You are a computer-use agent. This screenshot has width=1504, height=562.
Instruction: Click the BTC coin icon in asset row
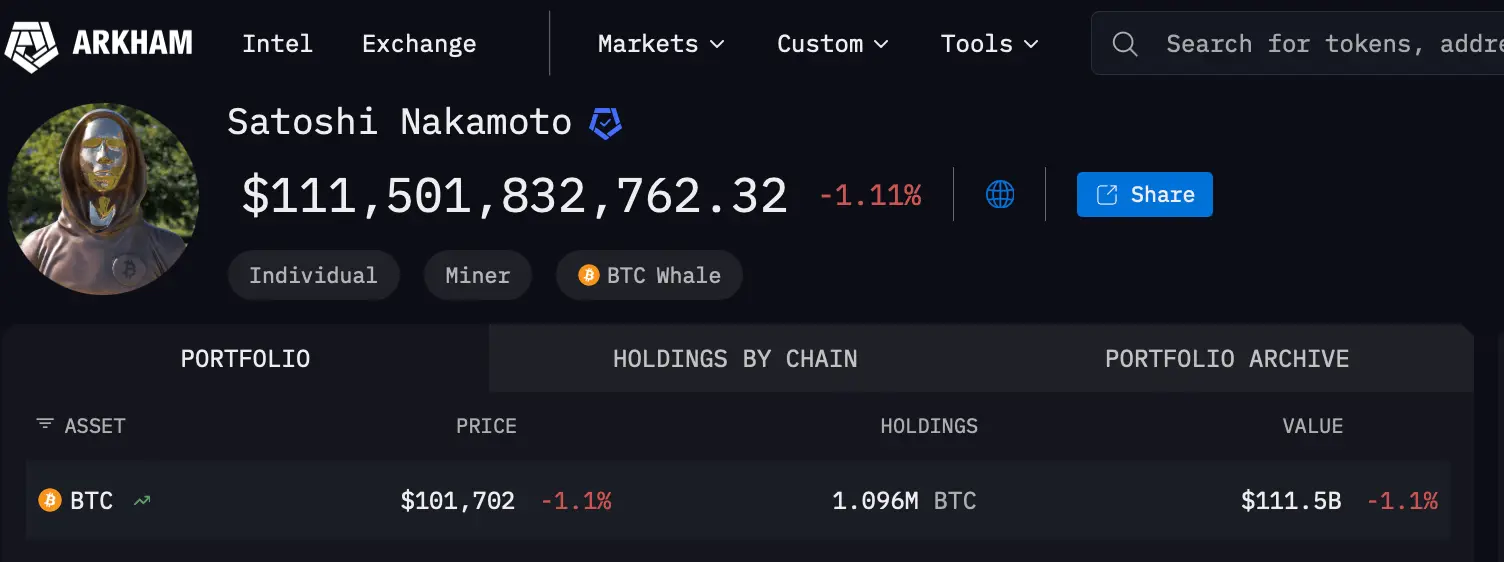[50, 500]
